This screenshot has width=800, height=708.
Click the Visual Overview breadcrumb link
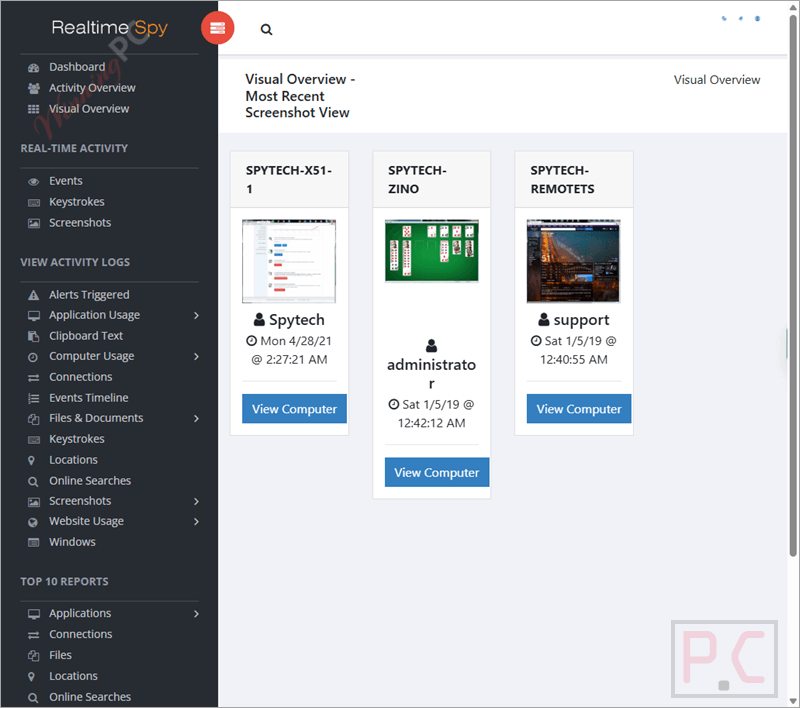716,80
